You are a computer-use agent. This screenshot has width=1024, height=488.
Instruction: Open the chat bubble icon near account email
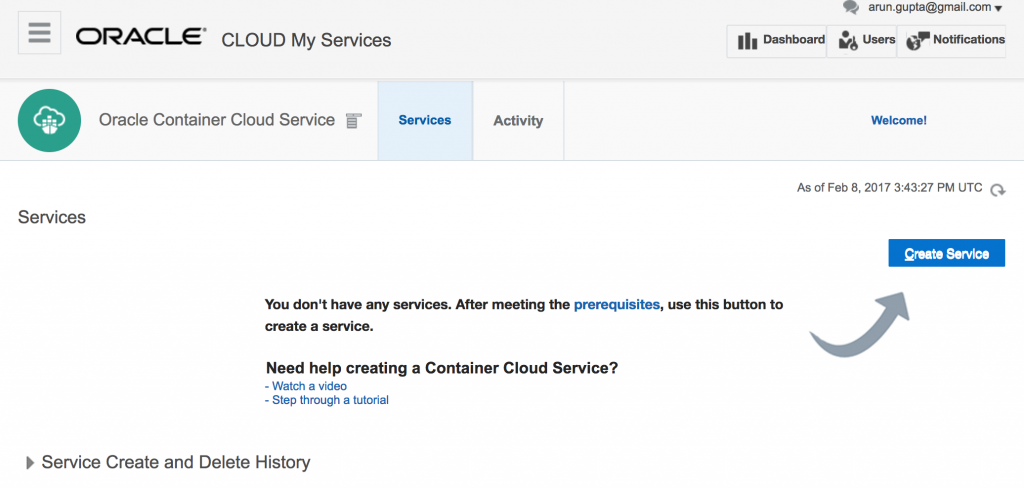coord(850,8)
